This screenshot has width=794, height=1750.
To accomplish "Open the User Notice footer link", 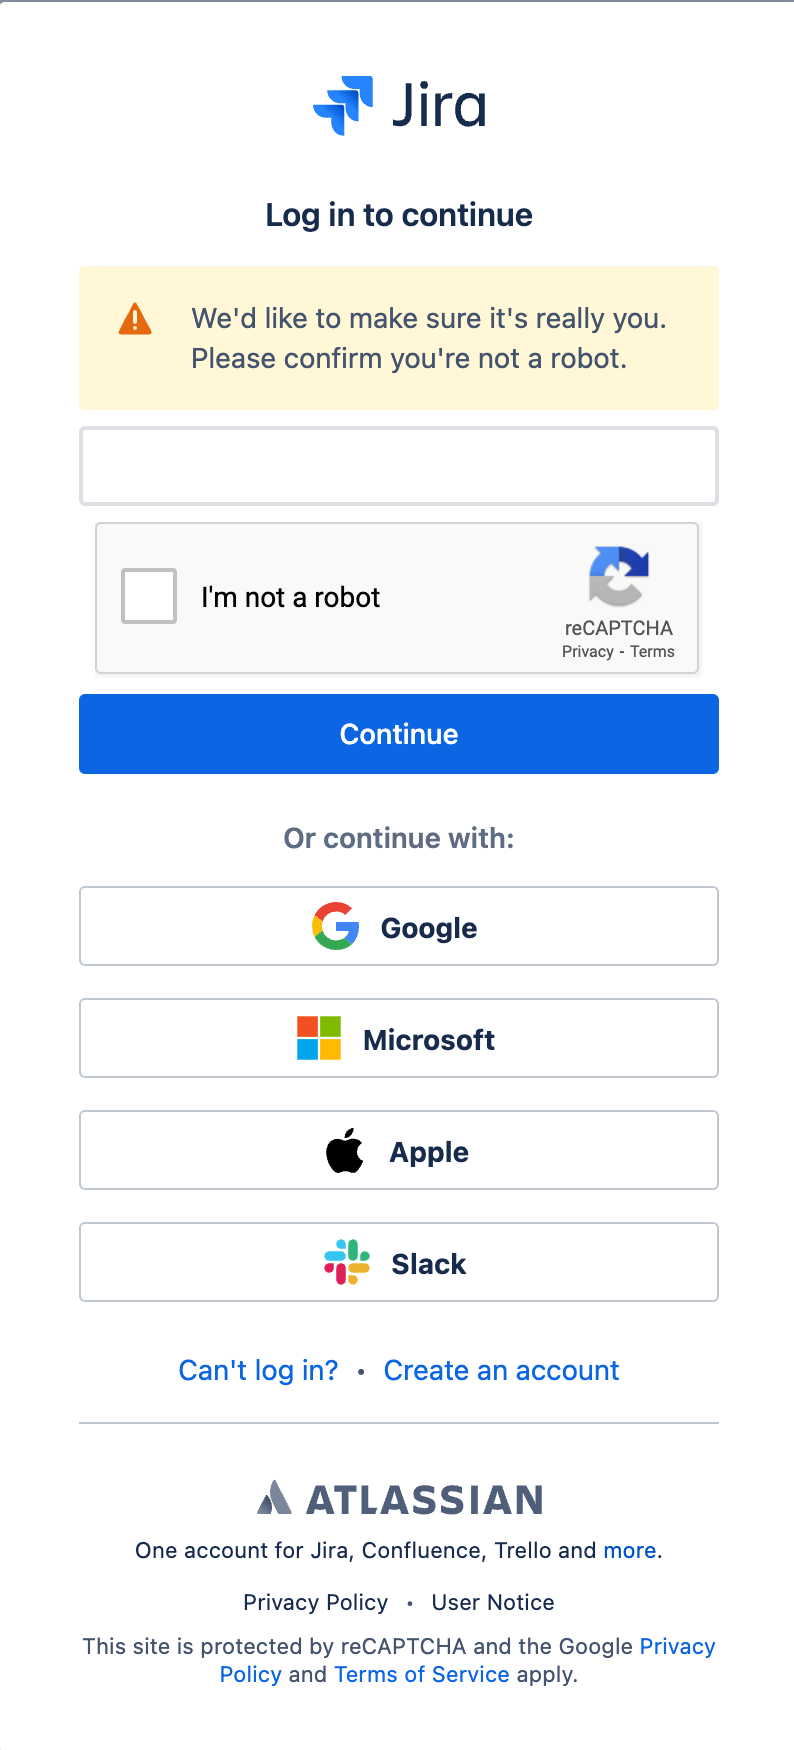I will pyautogui.click(x=493, y=1602).
